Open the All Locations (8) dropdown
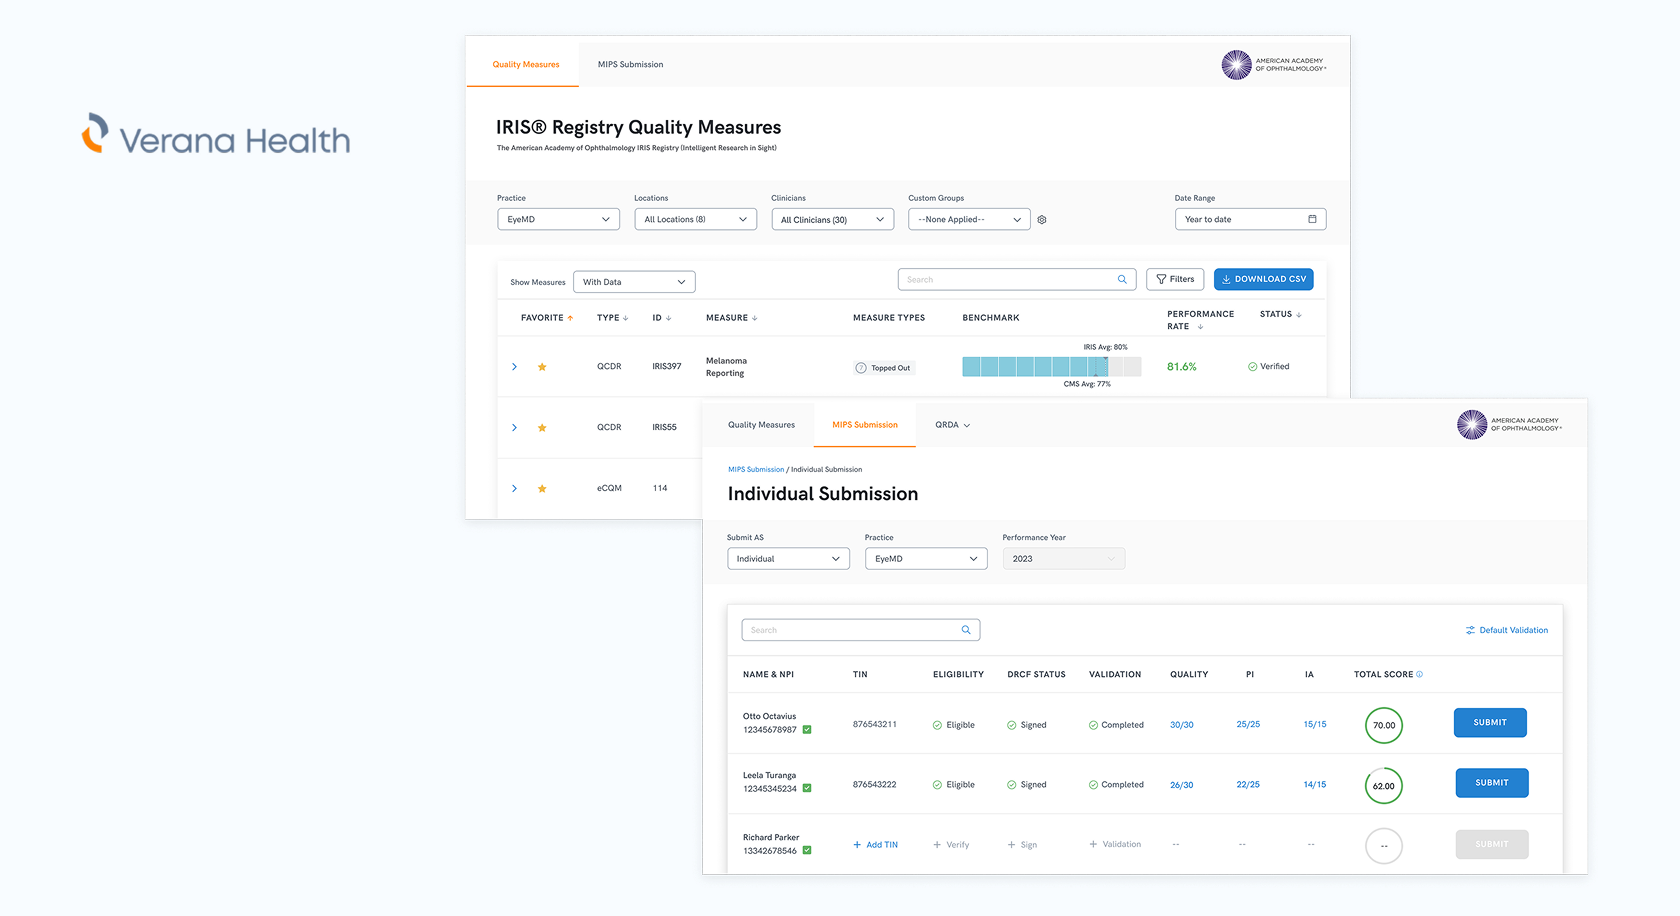Screen dimensions: 1680x916 695,219
